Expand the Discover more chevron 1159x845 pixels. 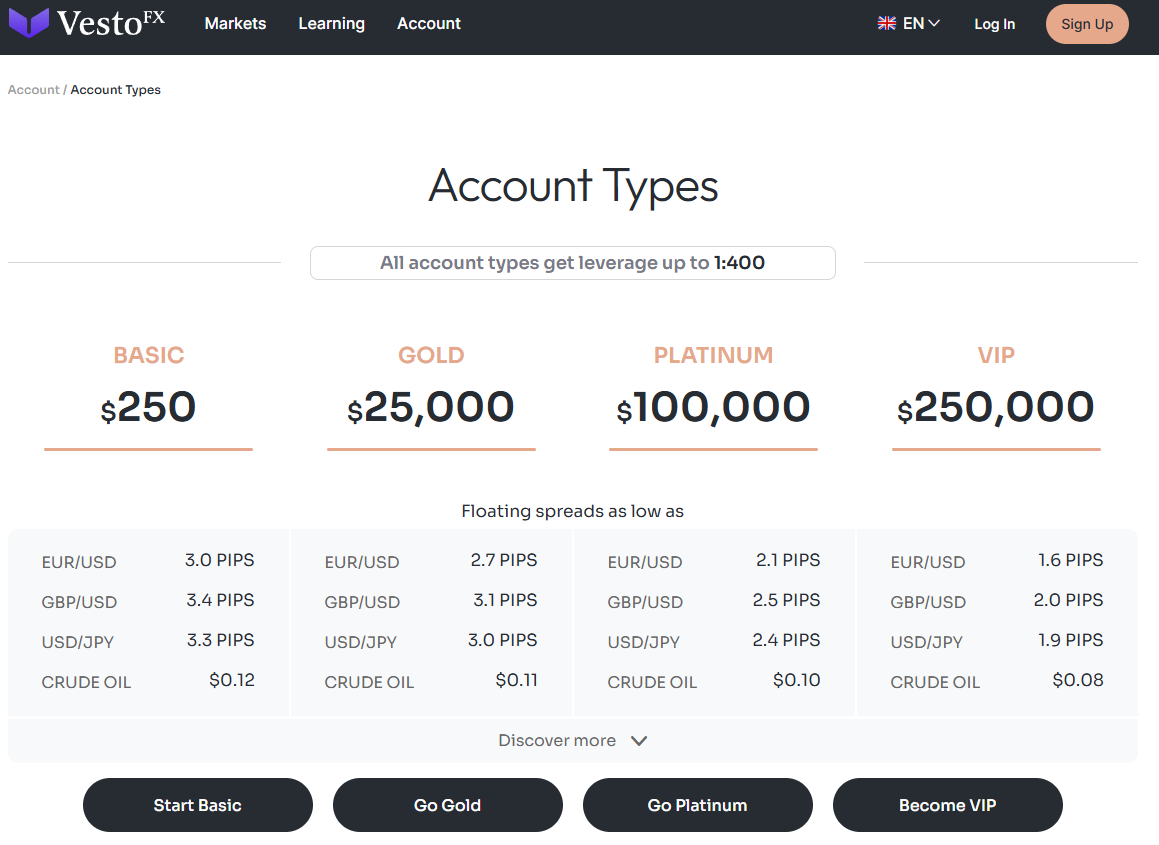639,741
